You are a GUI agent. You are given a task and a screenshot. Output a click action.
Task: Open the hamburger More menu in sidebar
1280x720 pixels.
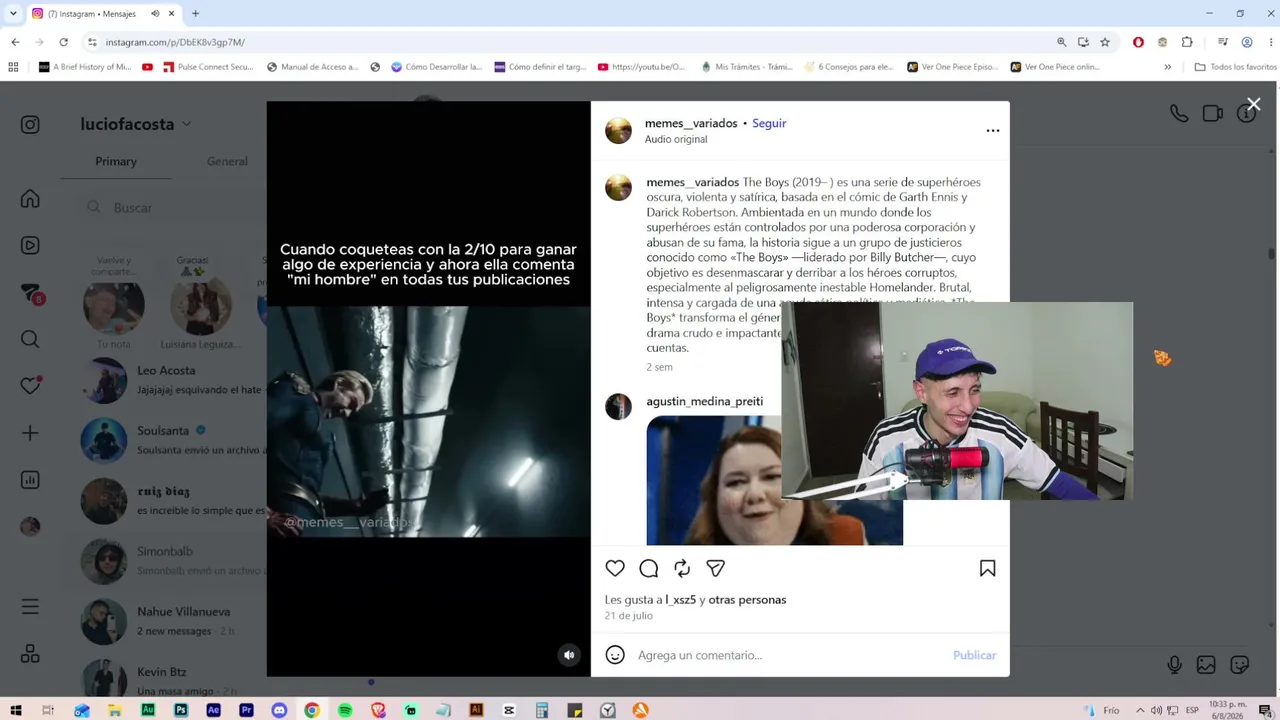(30, 606)
